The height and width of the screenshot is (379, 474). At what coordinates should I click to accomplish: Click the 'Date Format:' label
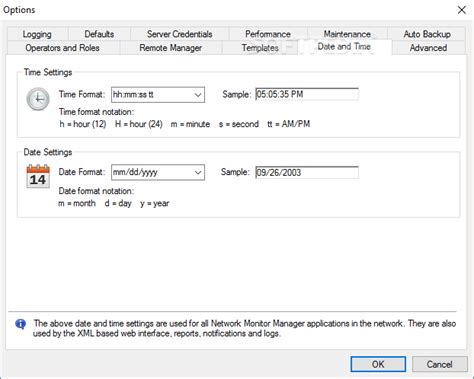82,172
